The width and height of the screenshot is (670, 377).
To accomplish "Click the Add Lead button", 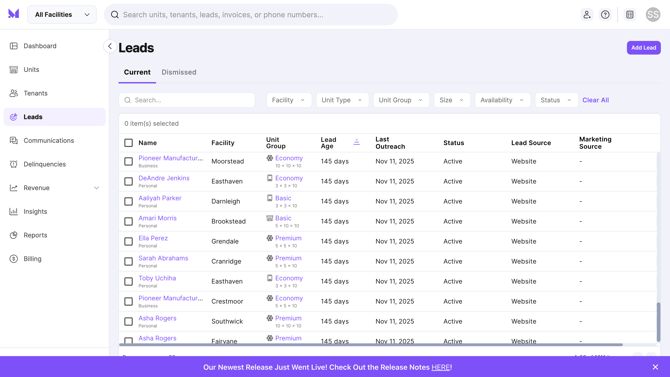I will 644,47.
